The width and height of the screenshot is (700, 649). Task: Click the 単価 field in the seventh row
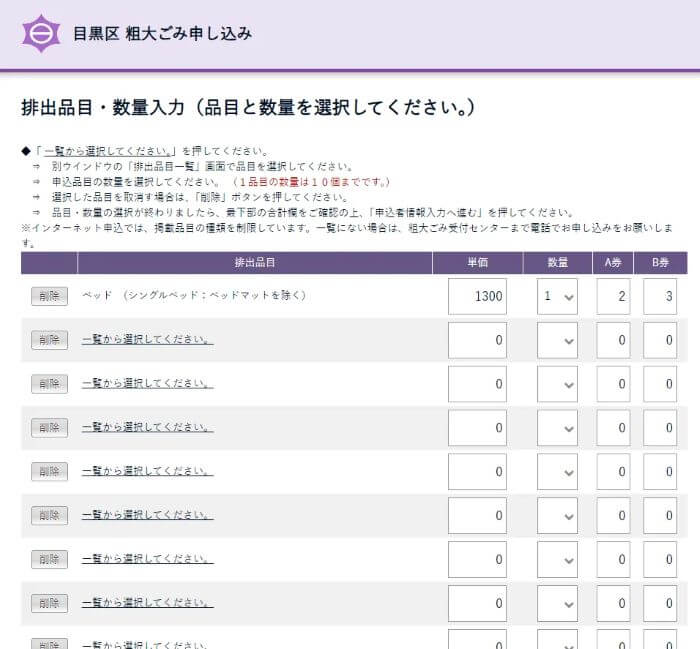tap(477, 559)
